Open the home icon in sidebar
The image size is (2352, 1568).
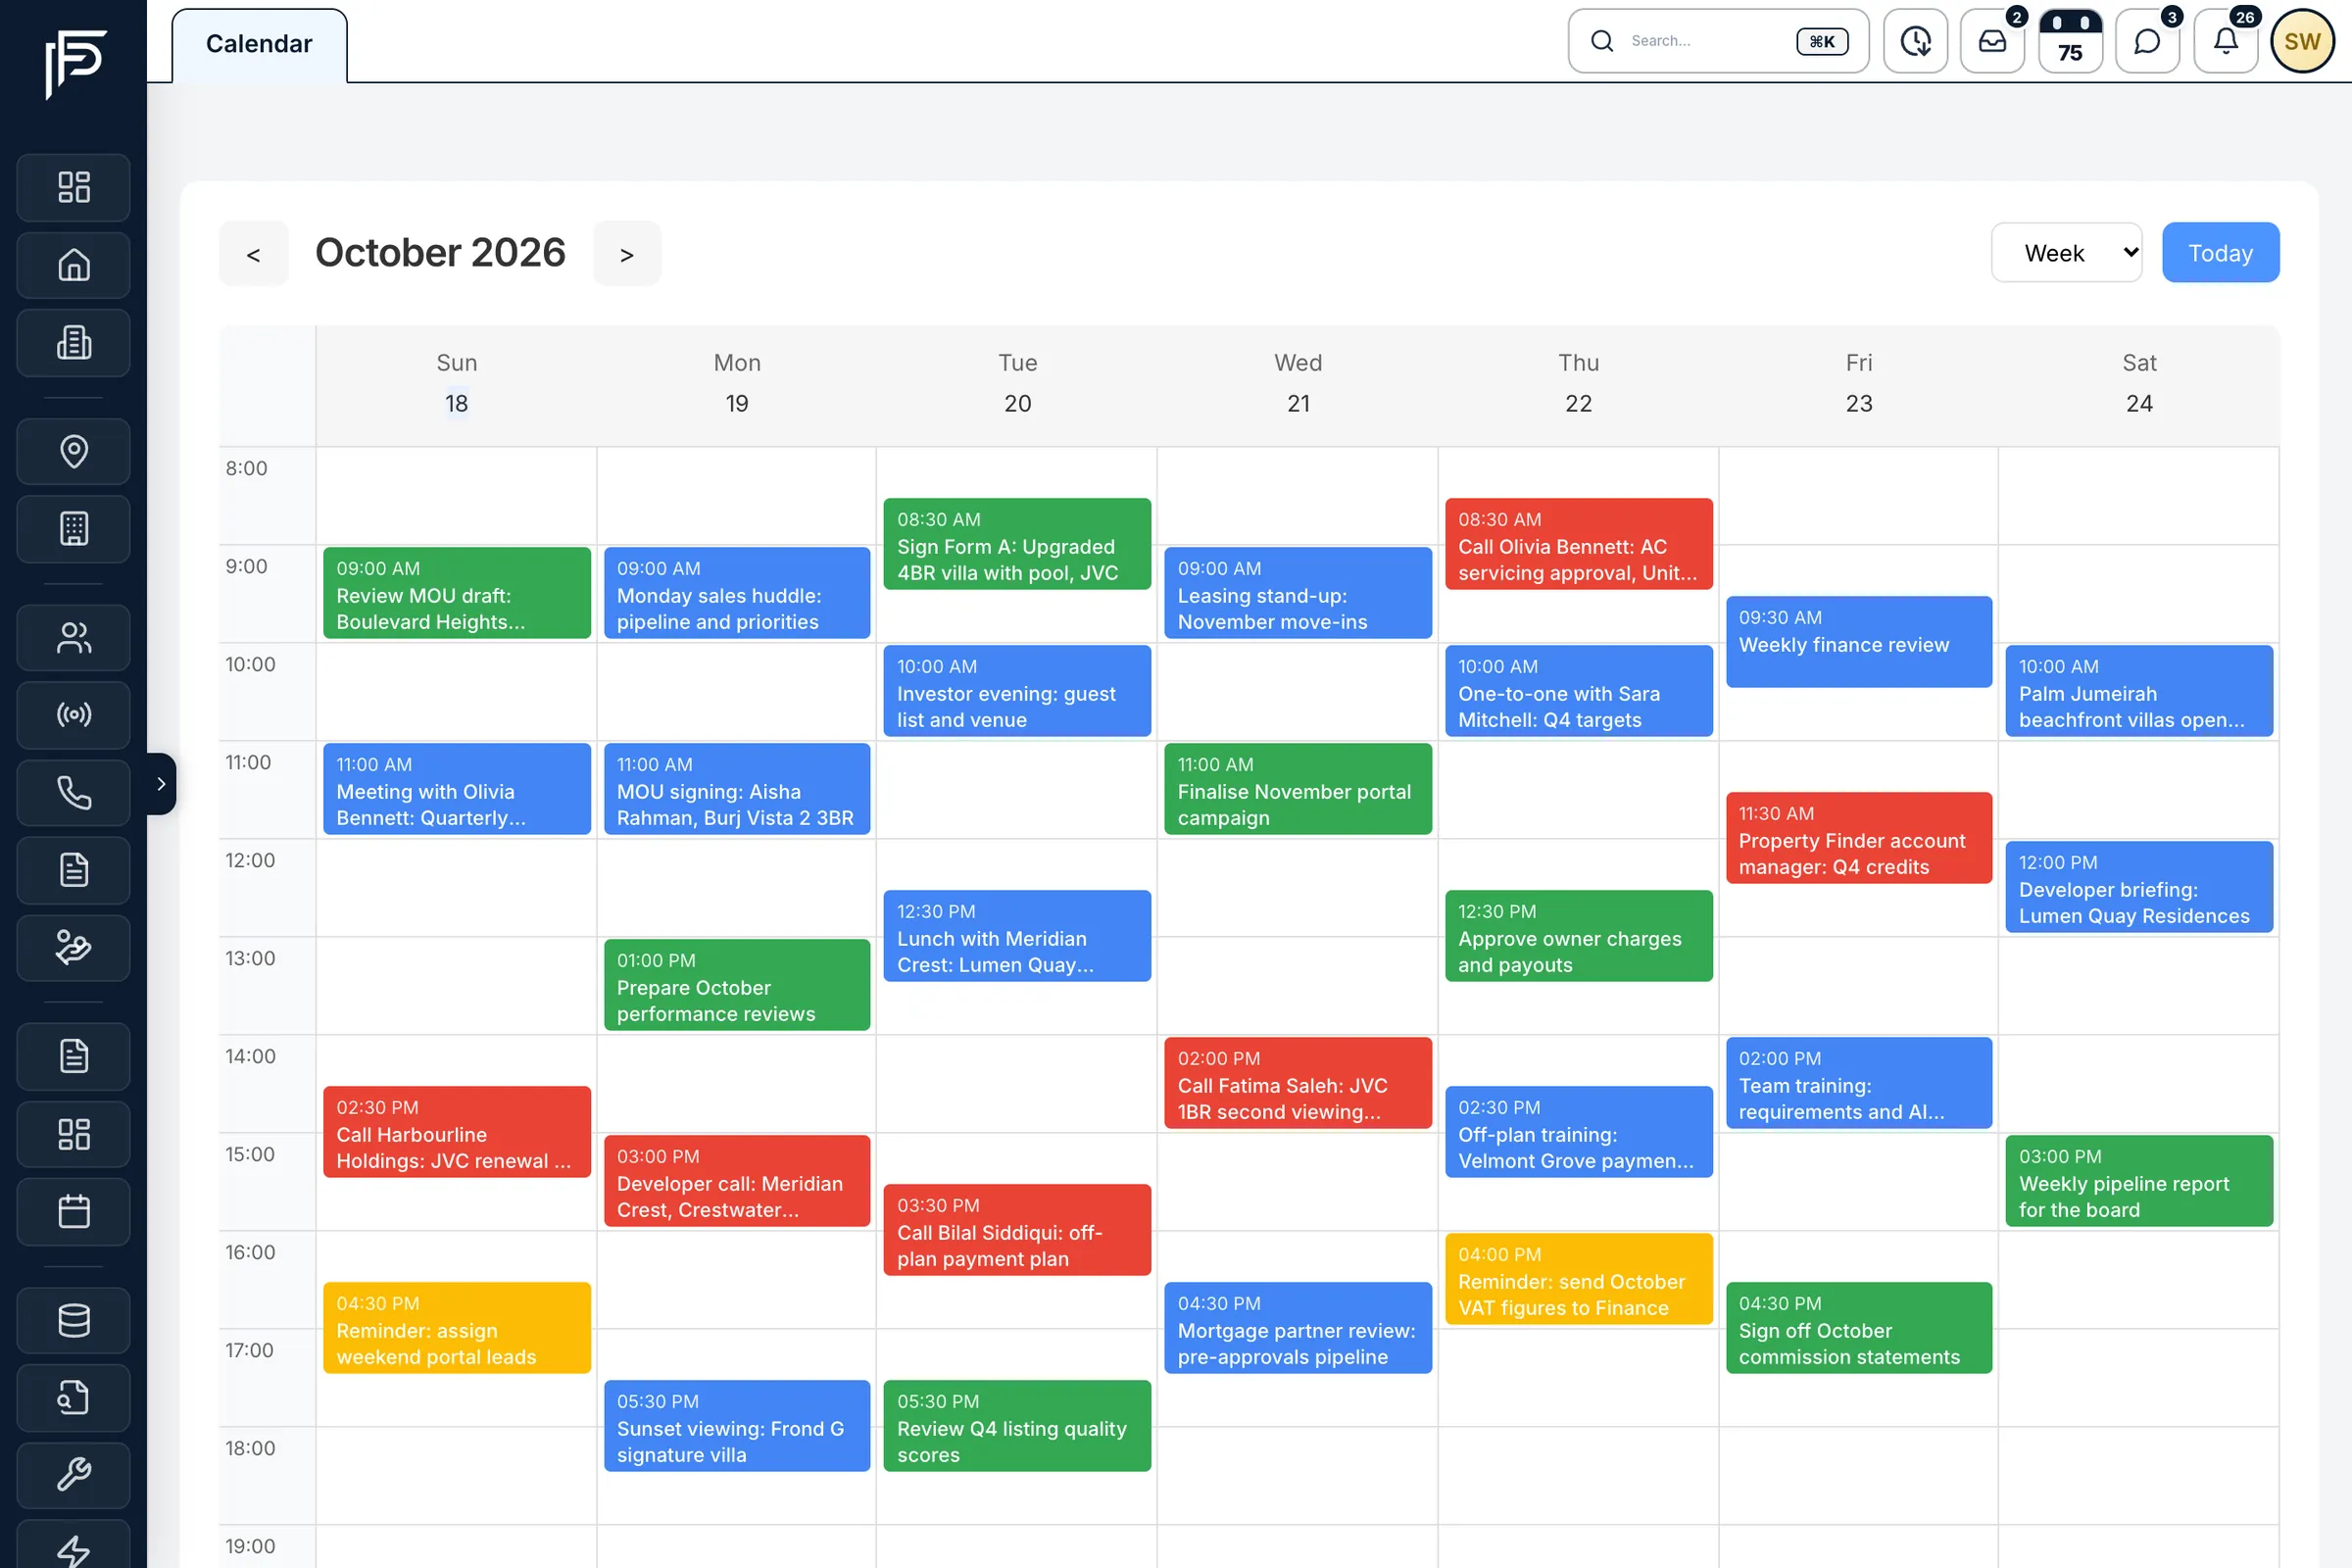[x=73, y=265]
